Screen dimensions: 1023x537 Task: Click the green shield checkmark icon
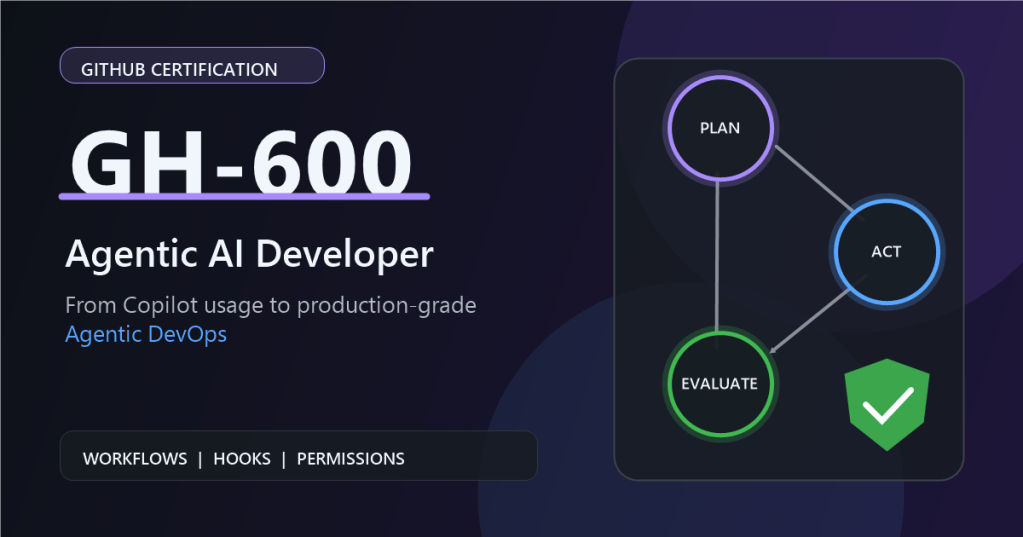(887, 405)
